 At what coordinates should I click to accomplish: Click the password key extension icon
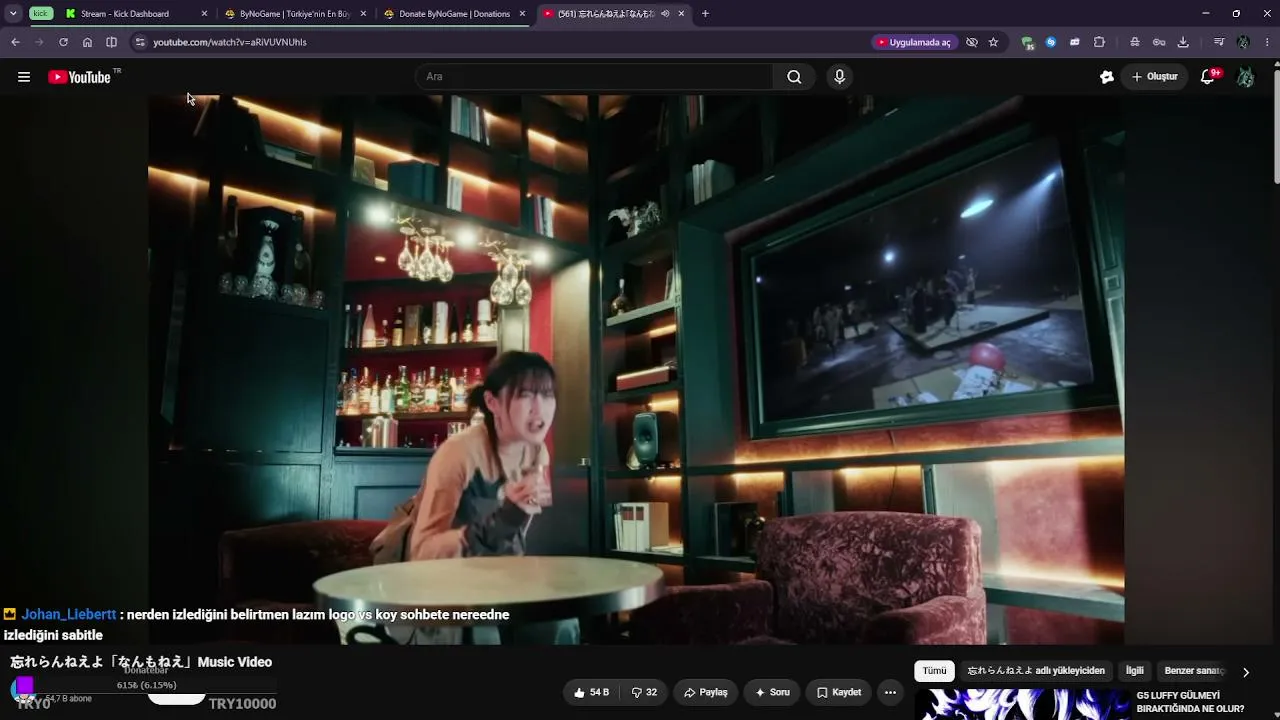(x=1159, y=42)
